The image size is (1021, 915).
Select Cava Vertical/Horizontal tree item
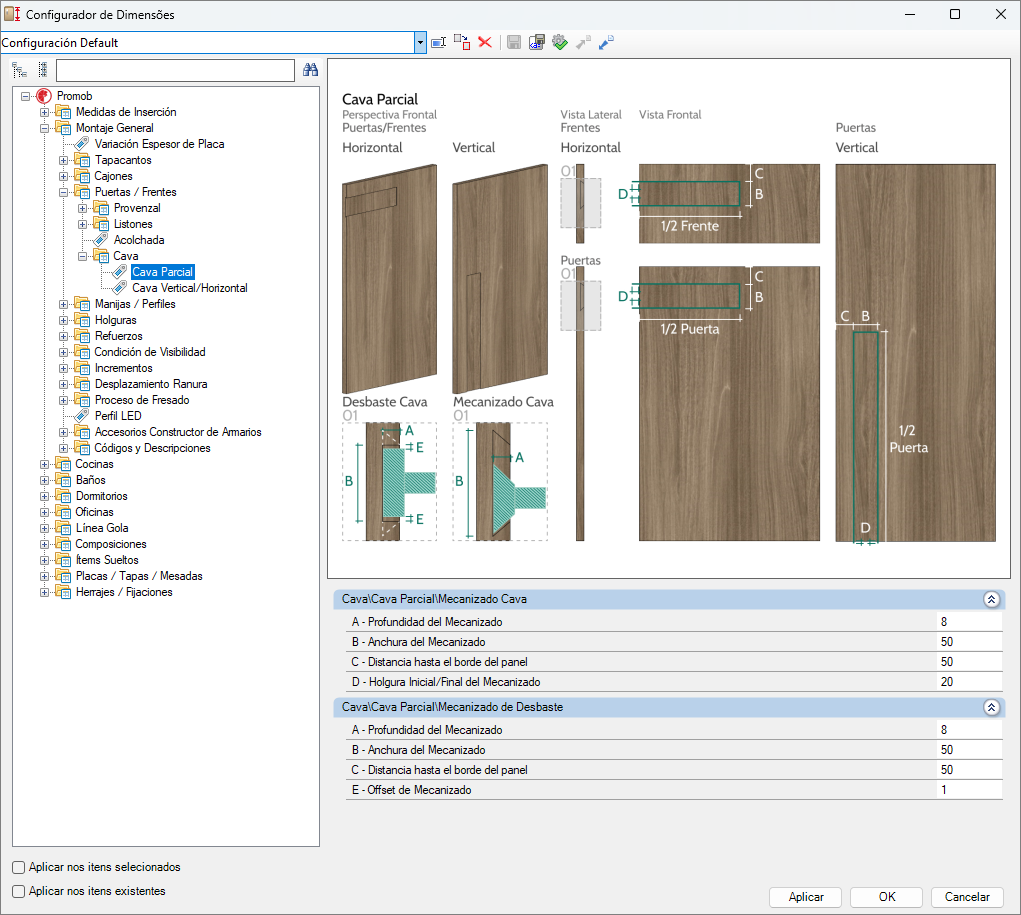click(189, 288)
